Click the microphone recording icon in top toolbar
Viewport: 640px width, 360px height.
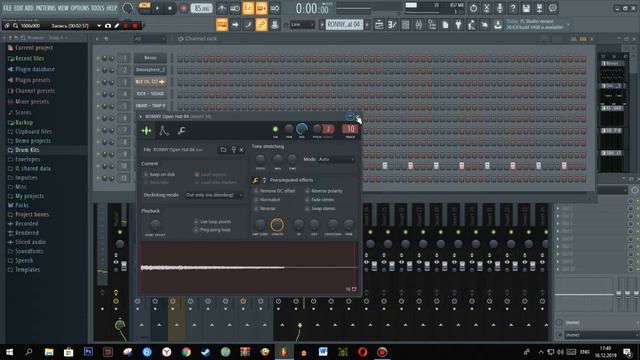500,8
